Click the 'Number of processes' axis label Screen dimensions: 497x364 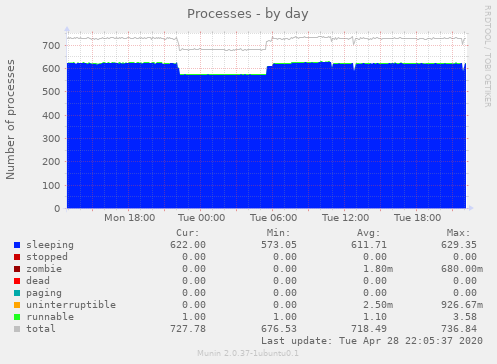tap(10, 119)
